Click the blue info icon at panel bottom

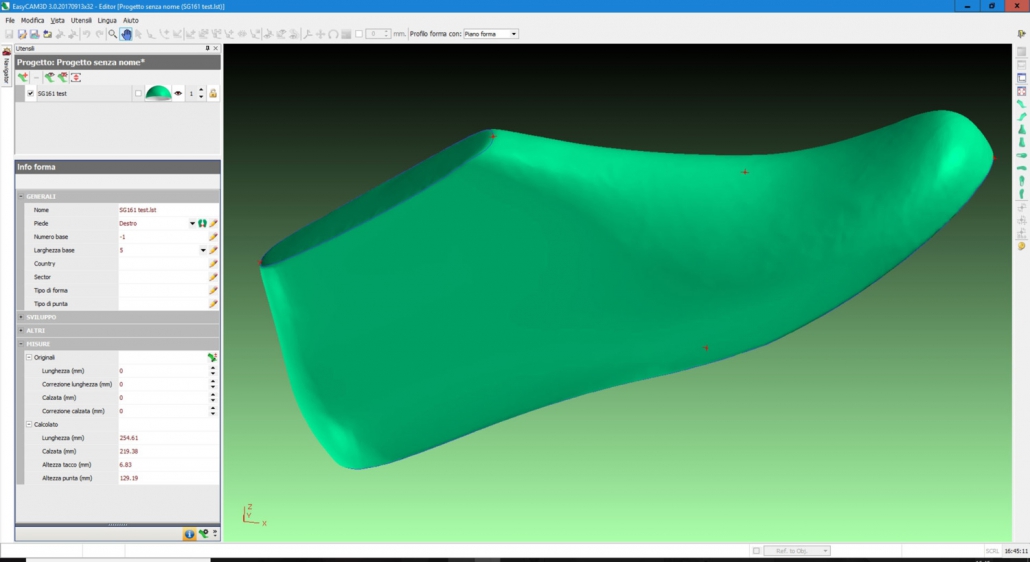[189, 534]
